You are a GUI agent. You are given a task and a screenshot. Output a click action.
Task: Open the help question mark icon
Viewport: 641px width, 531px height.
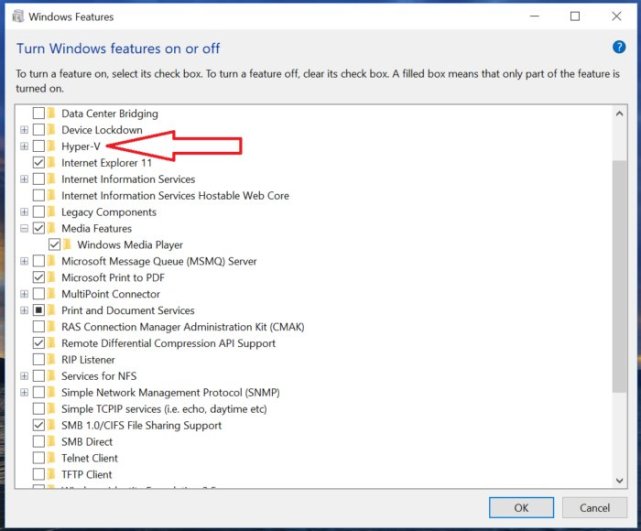point(619,47)
